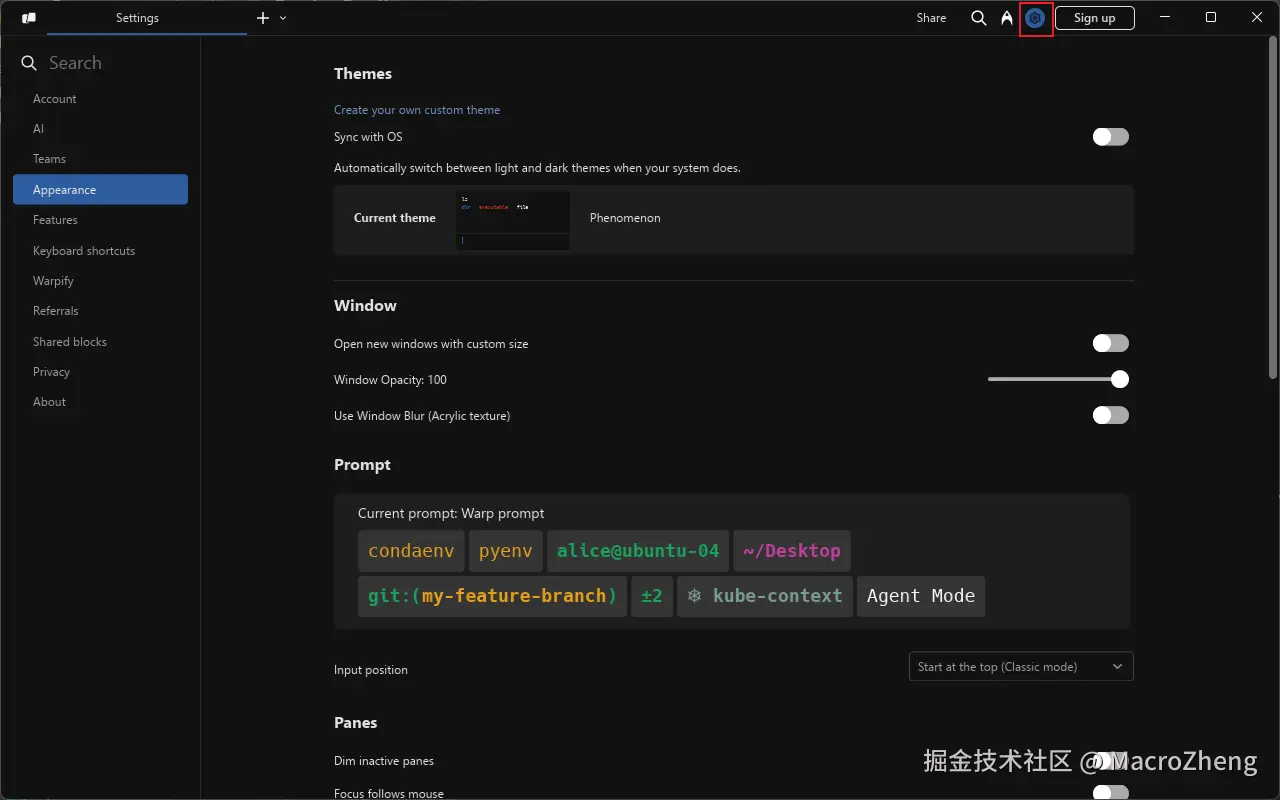Click the git:(my-feature-branch) prompt chip
Screen dimensions: 1280x800
click(x=493, y=596)
